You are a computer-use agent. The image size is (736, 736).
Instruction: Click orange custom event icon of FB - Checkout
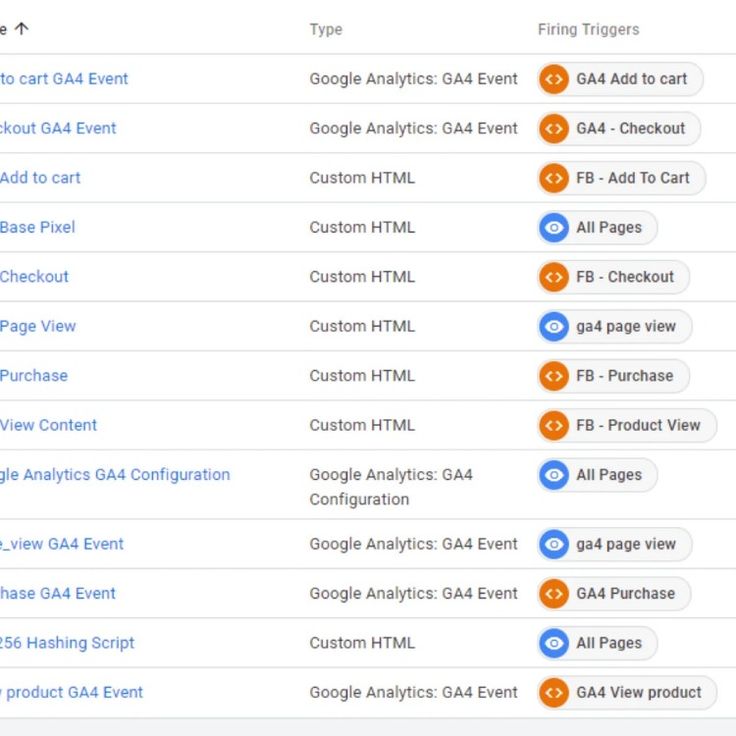554,277
